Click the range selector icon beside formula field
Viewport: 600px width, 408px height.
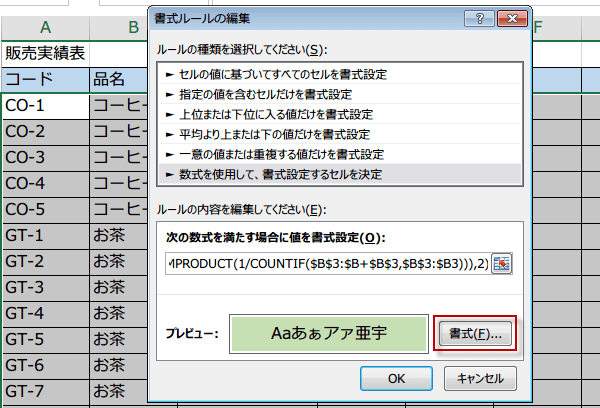coord(502,264)
